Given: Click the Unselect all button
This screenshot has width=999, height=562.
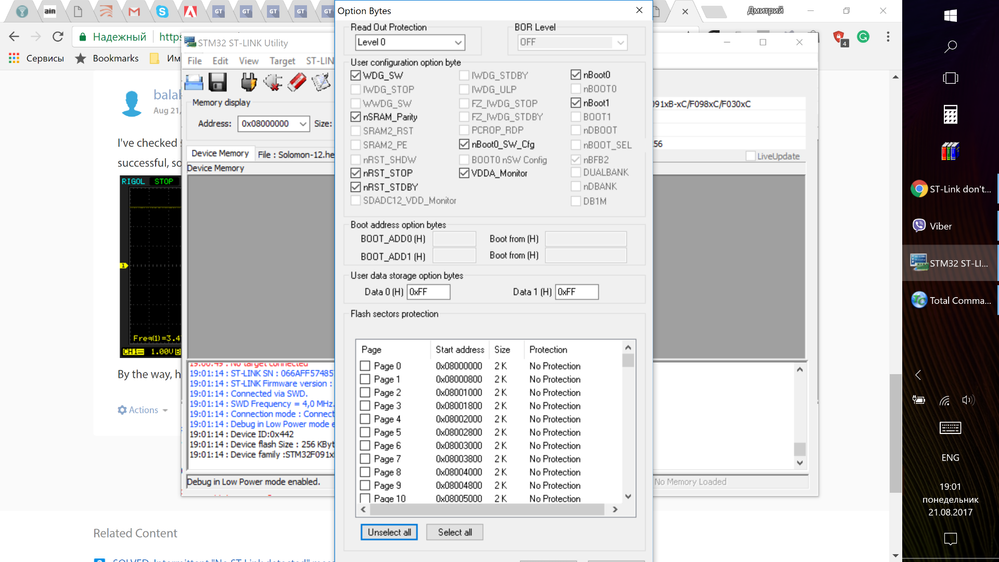Looking at the screenshot, I should tap(389, 532).
